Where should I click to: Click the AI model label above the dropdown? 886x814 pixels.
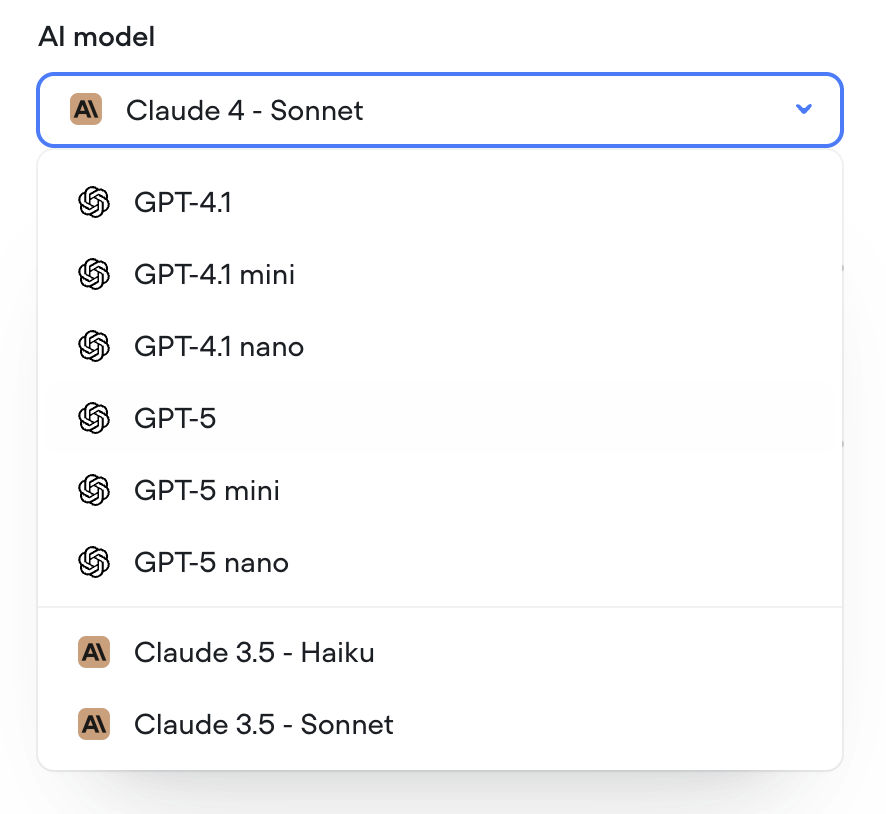(96, 37)
